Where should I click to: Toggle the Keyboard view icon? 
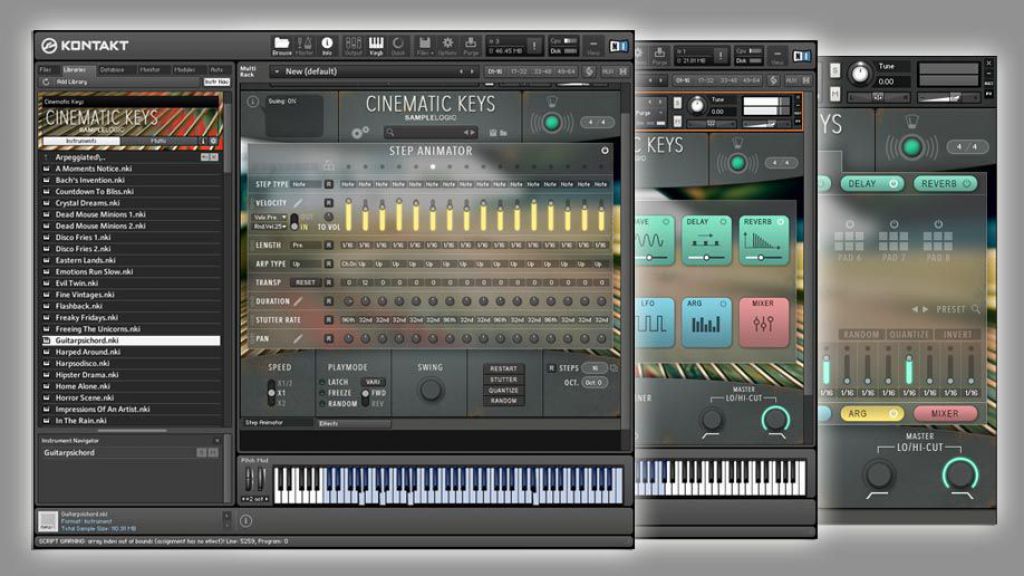(x=376, y=46)
